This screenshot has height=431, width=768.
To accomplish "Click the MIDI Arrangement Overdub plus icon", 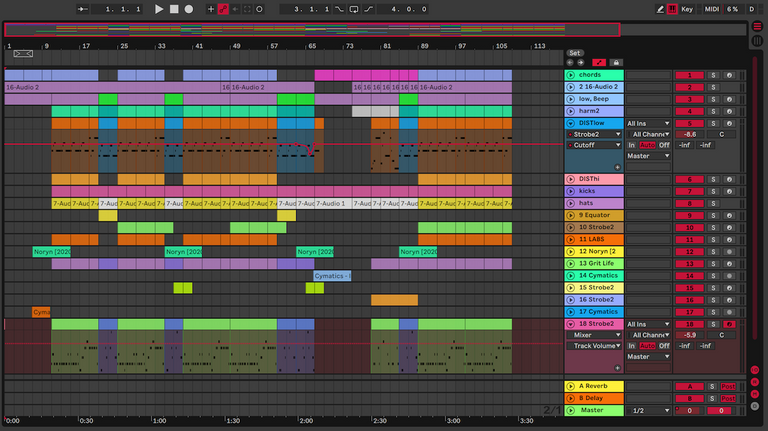I will tap(211, 9).
